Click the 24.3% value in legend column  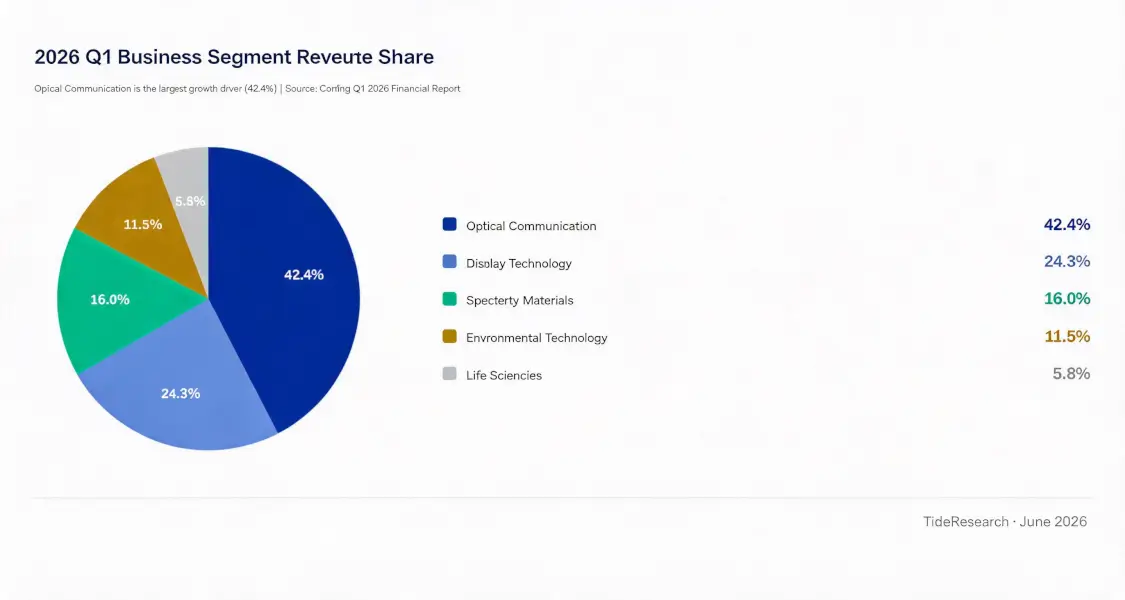(x=1067, y=261)
